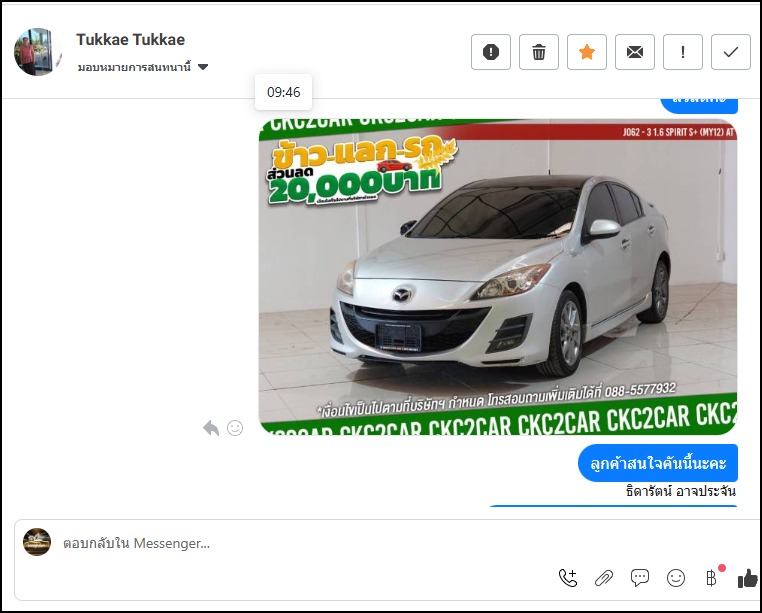Image resolution: width=762 pixels, height=613 pixels.
Task: Toggle the orange star follow-up button
Action: click(x=587, y=52)
